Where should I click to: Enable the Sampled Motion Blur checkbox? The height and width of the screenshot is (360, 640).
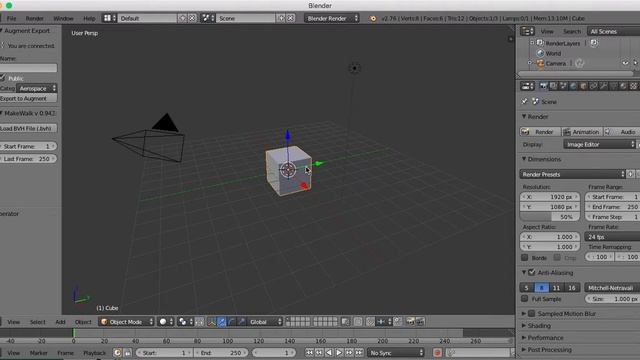pyautogui.click(x=532, y=313)
